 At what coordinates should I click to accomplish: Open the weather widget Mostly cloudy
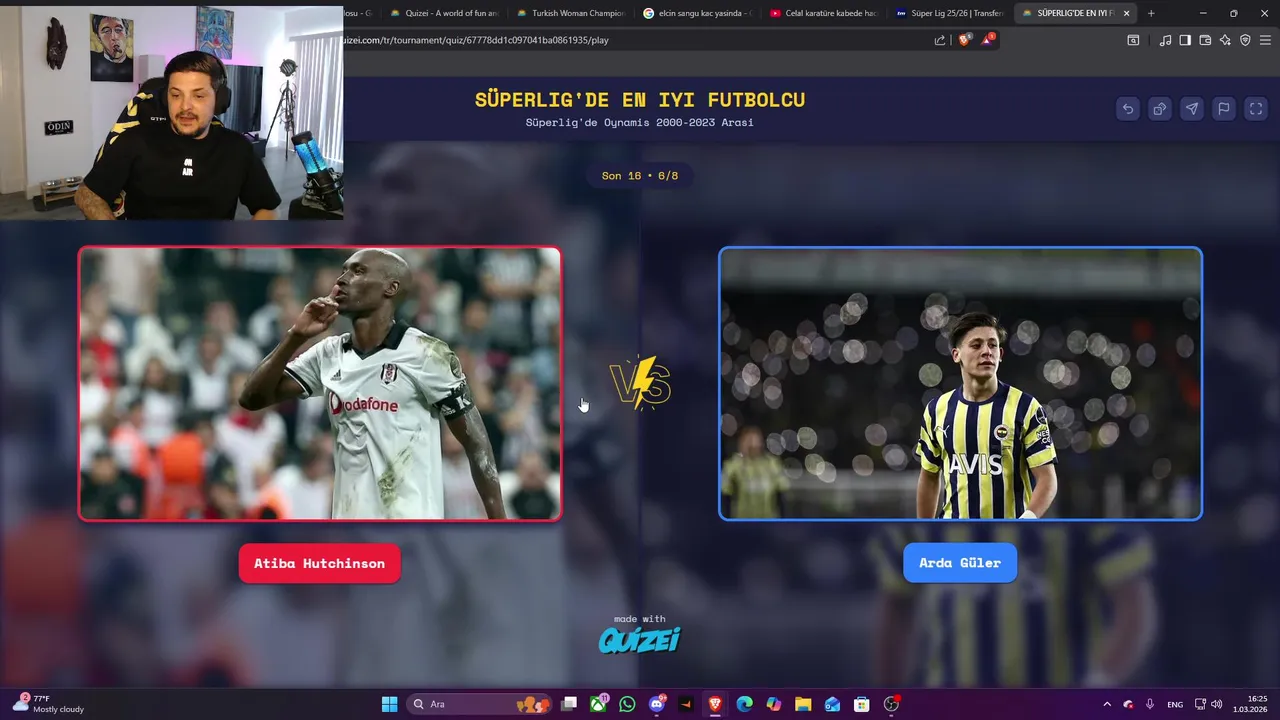pyautogui.click(x=48, y=704)
